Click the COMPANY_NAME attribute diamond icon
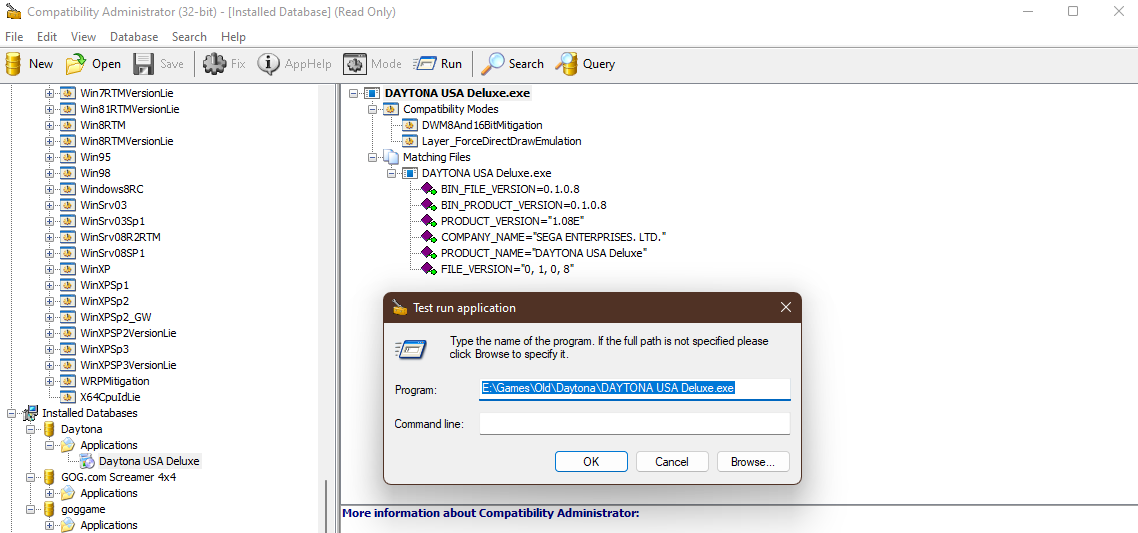Viewport: 1138px width, 533px height. coord(429,237)
